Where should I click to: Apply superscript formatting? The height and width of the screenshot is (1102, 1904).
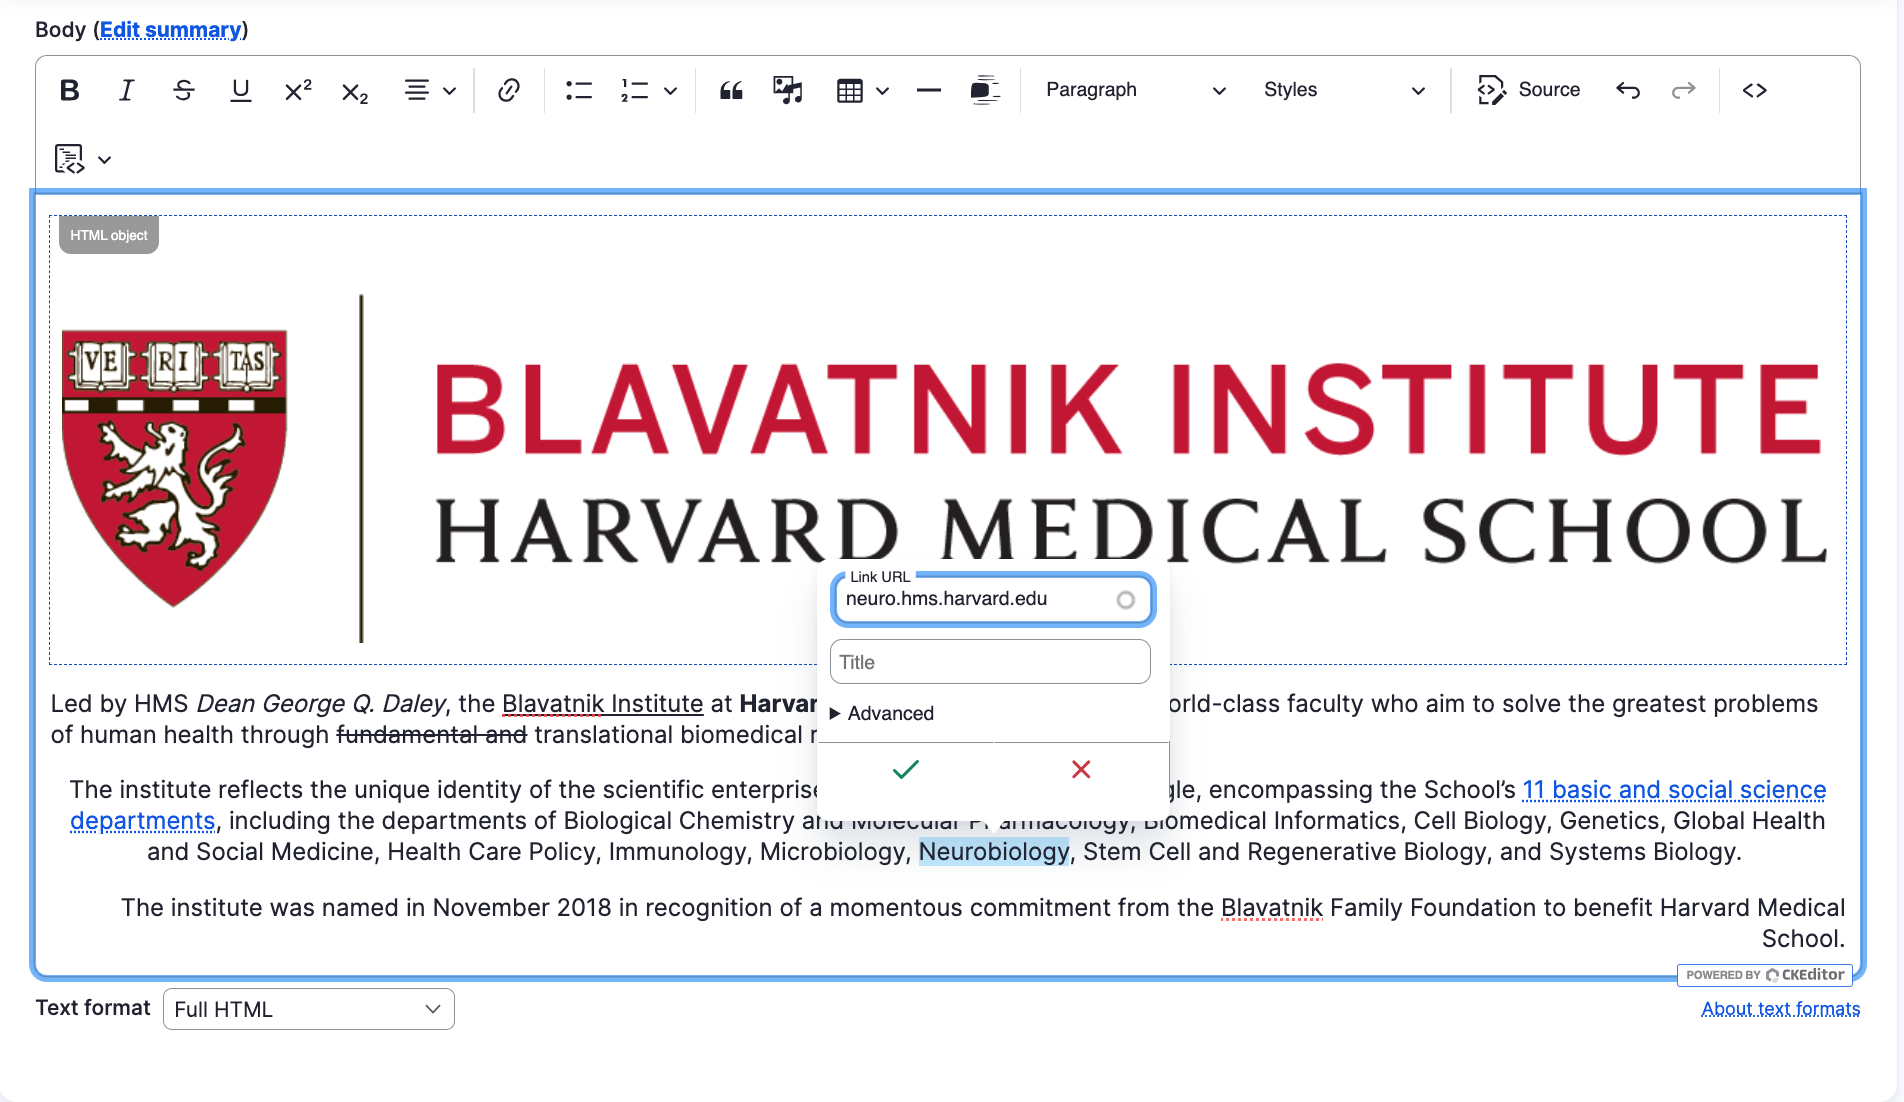tap(298, 90)
